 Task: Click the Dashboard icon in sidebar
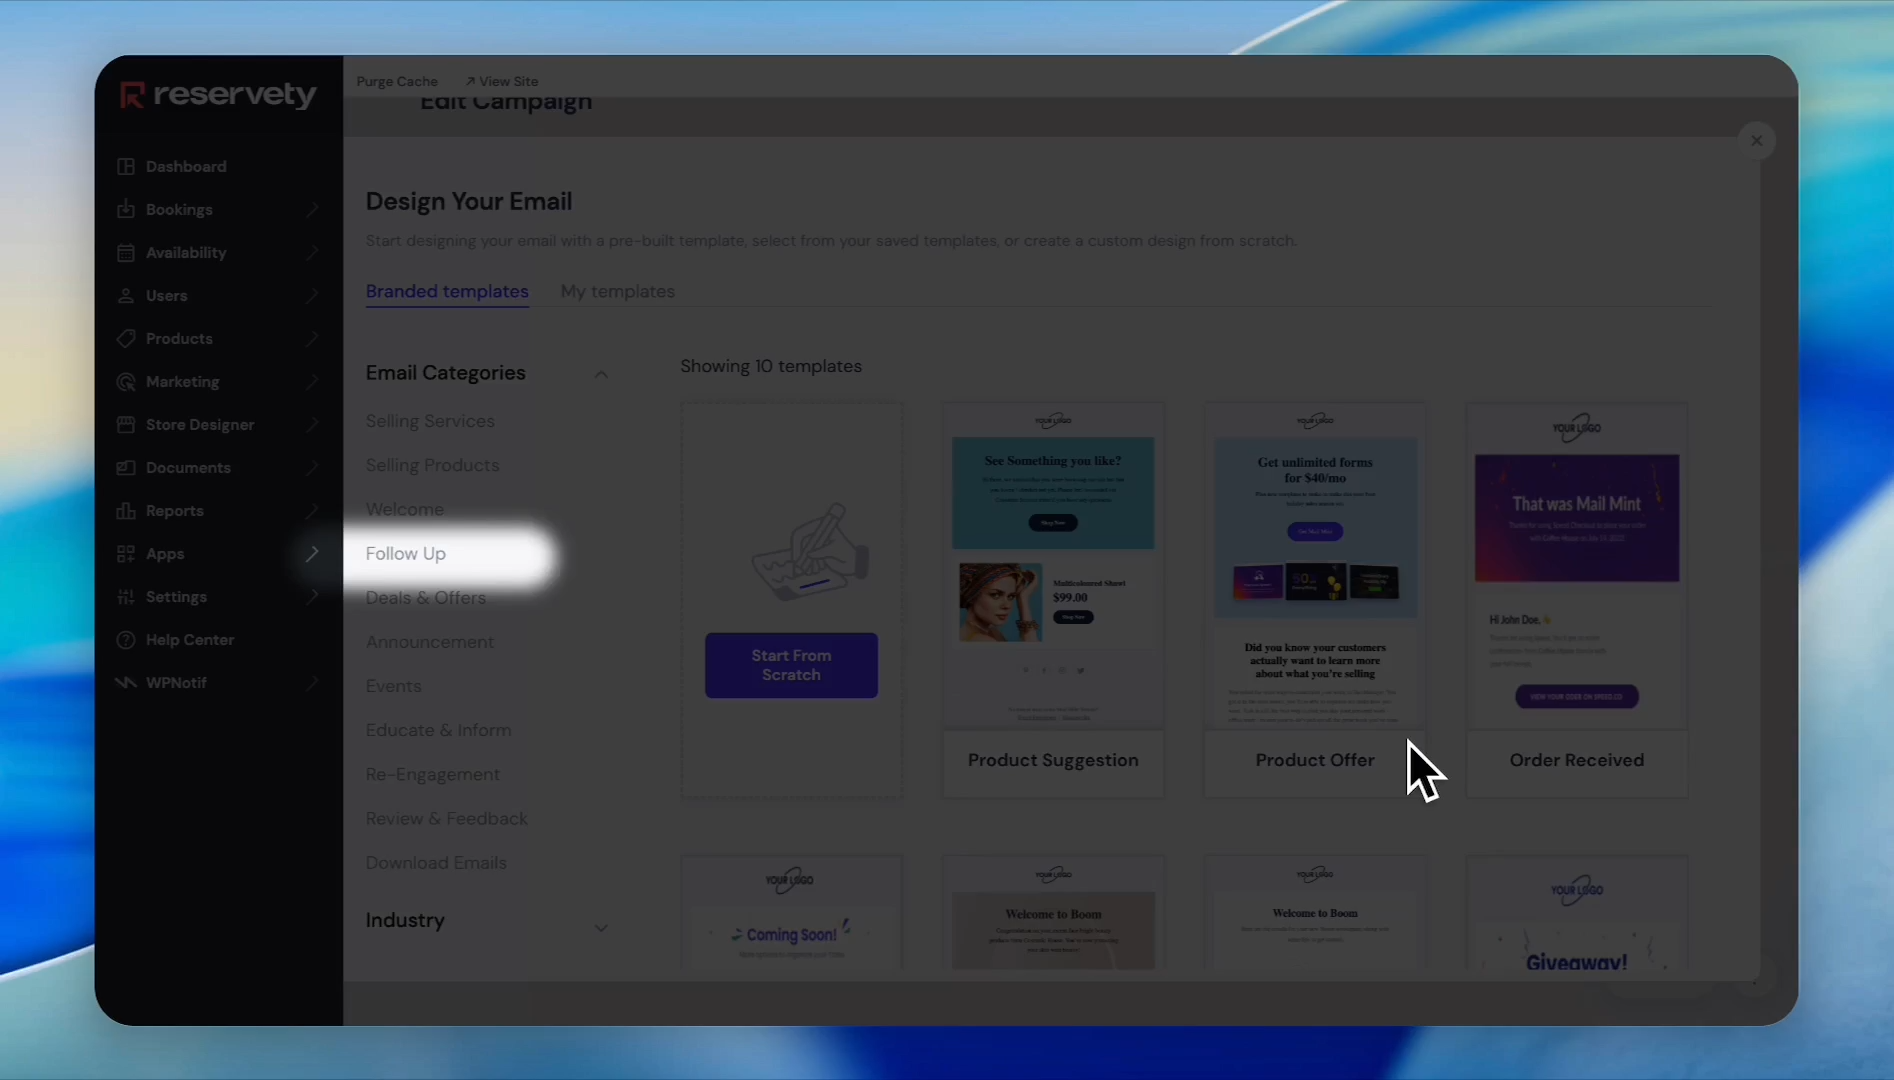[125, 166]
